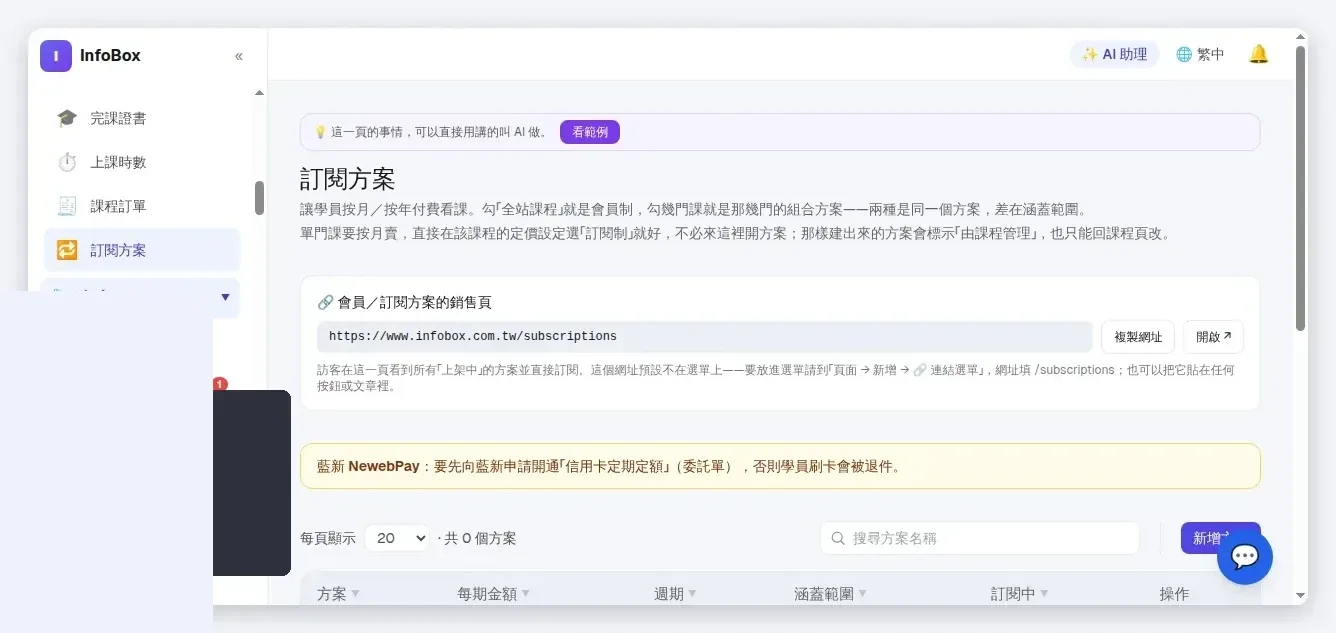Select 訂閱方案 in the sidebar

(x=142, y=250)
